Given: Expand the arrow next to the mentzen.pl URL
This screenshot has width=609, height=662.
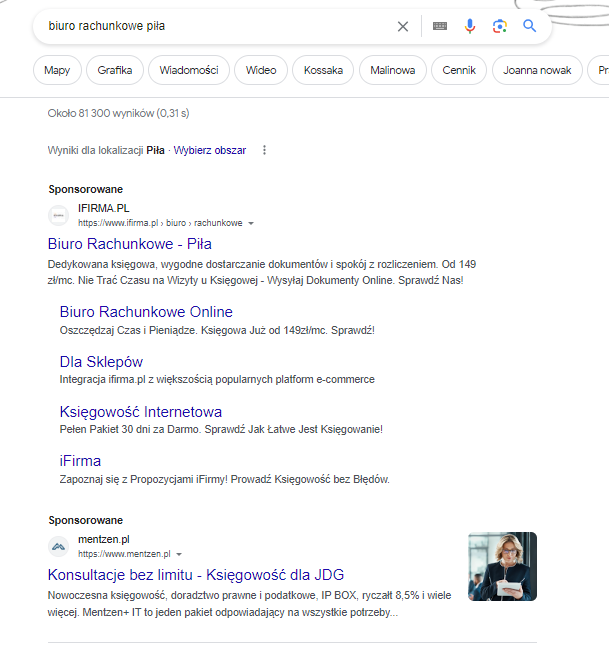Looking at the screenshot, I should coord(179,554).
